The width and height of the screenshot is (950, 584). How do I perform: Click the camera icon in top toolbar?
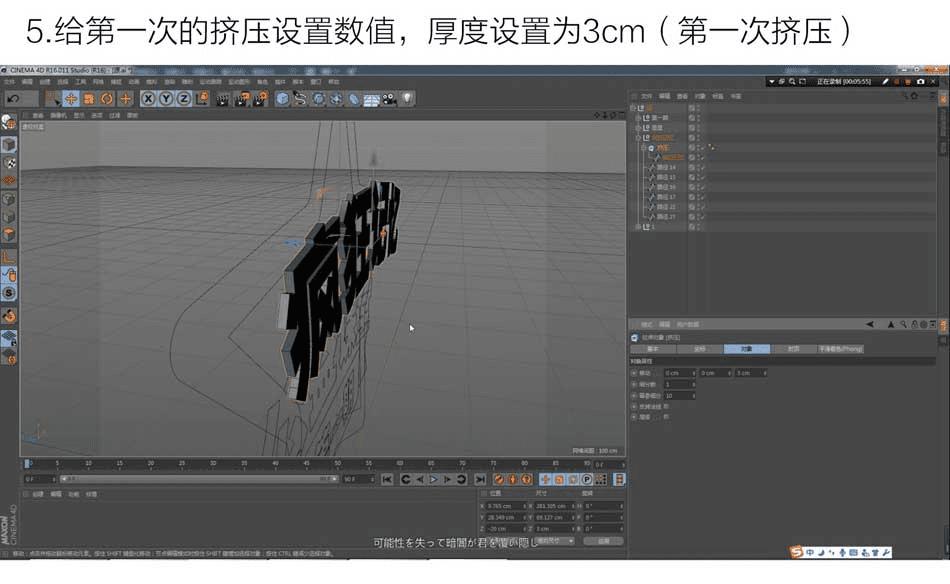(x=389, y=98)
